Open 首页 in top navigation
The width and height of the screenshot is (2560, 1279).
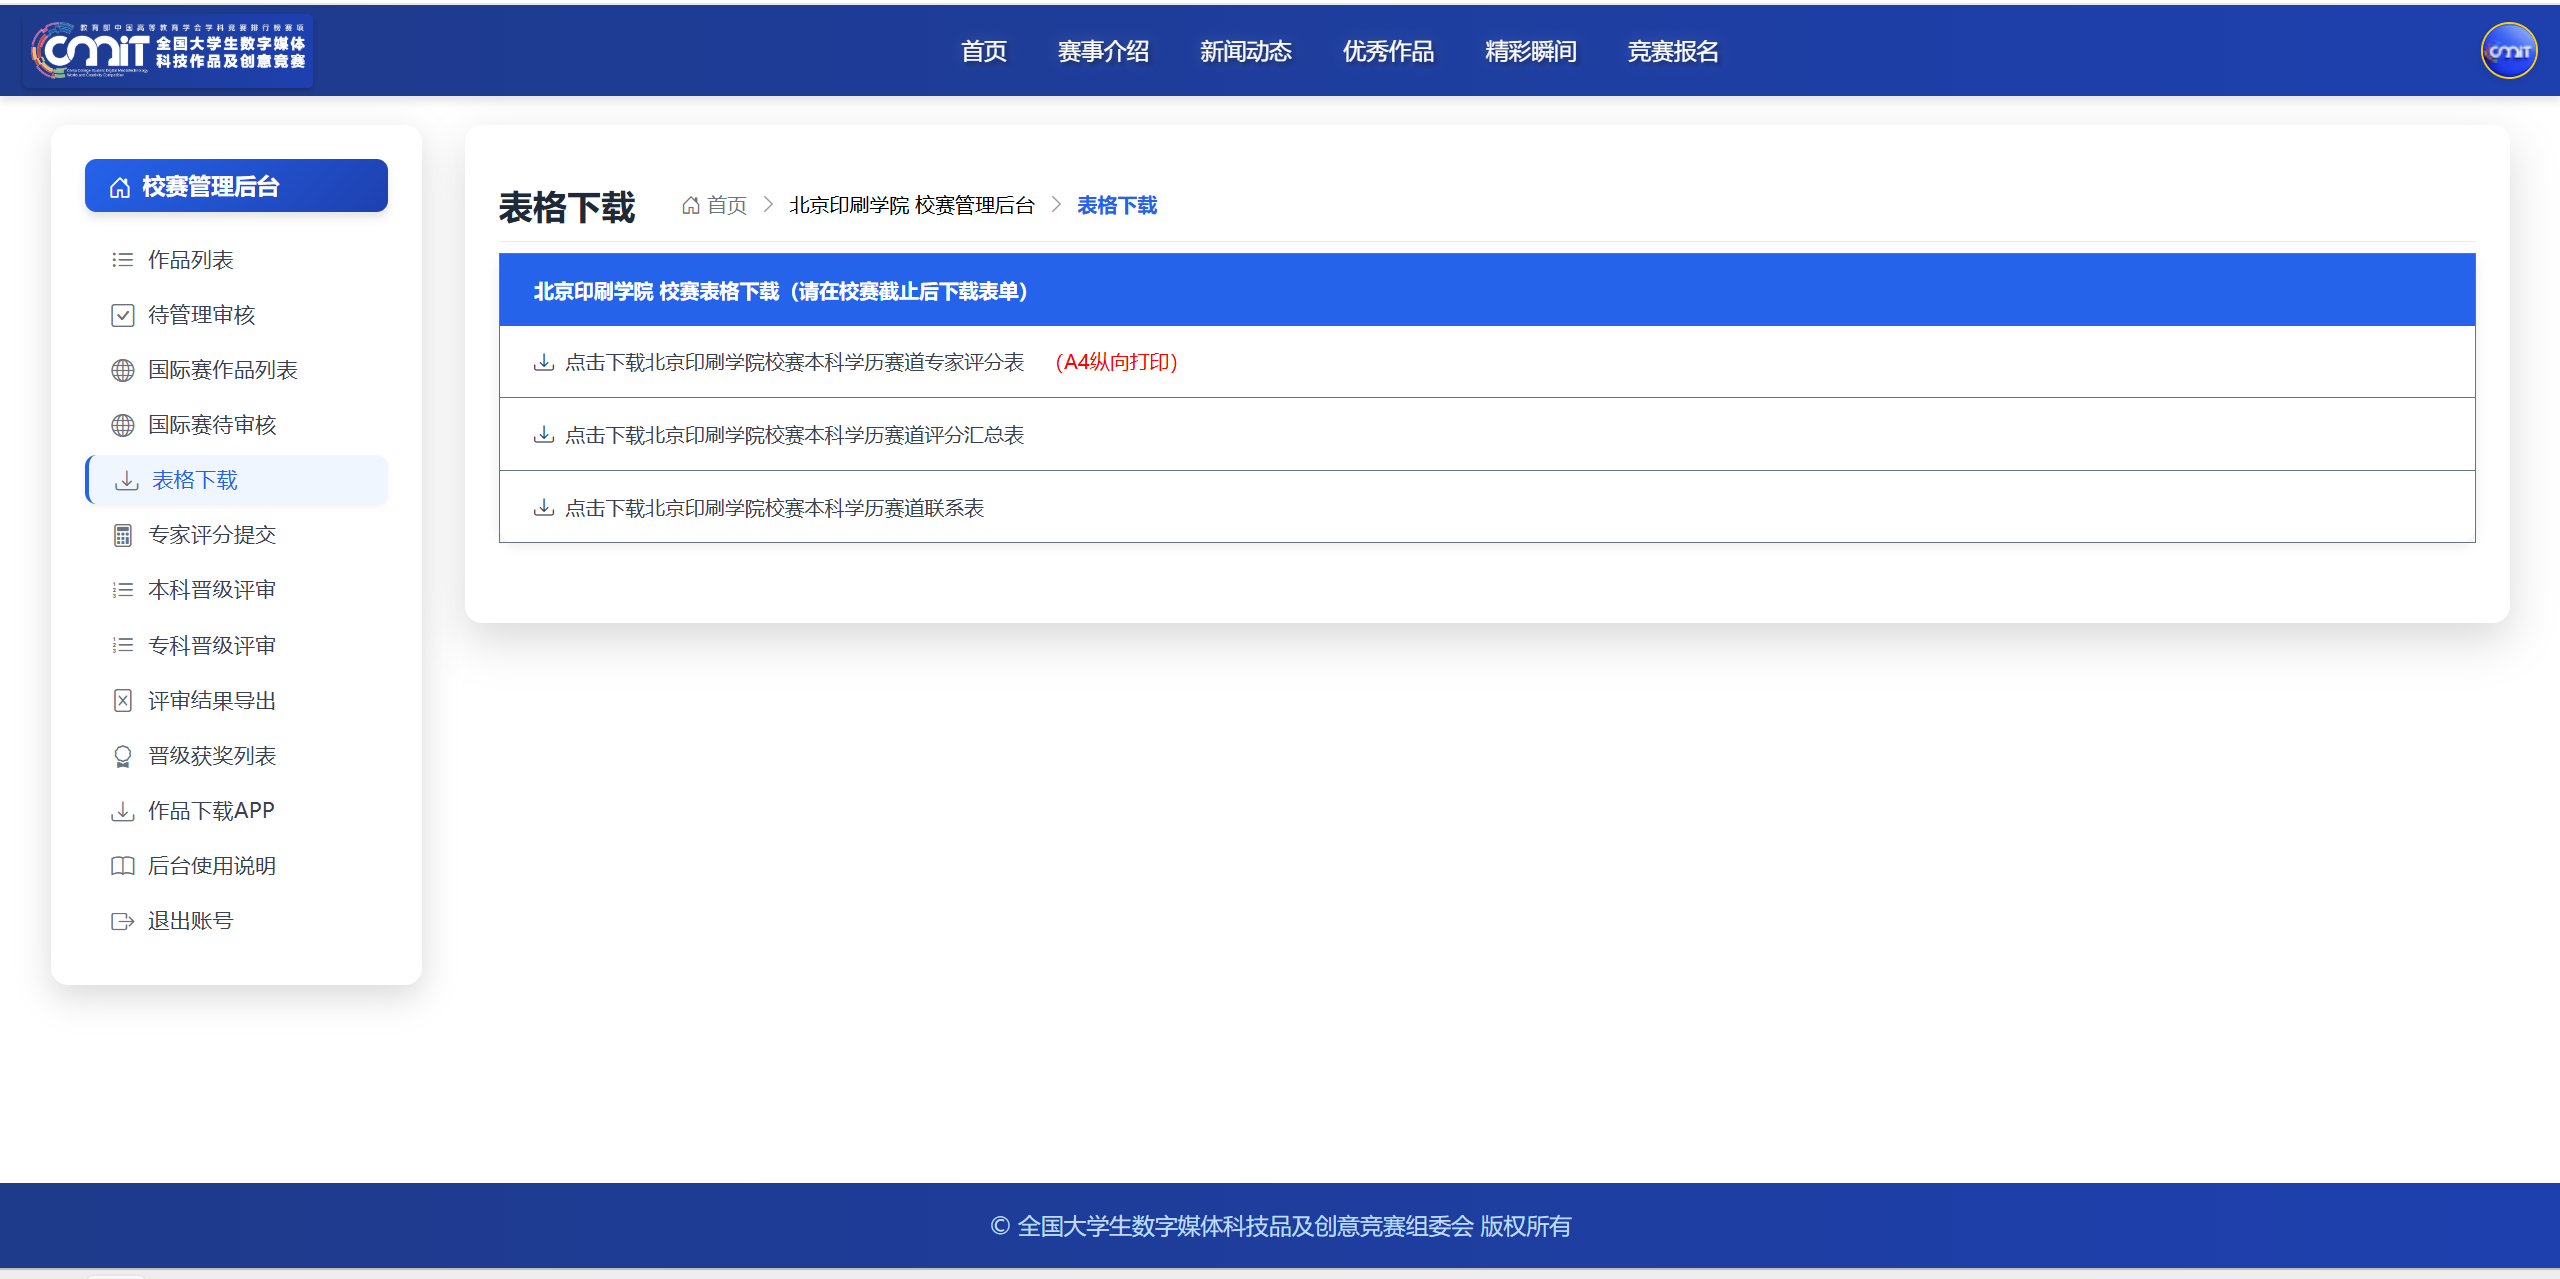pos(984,51)
